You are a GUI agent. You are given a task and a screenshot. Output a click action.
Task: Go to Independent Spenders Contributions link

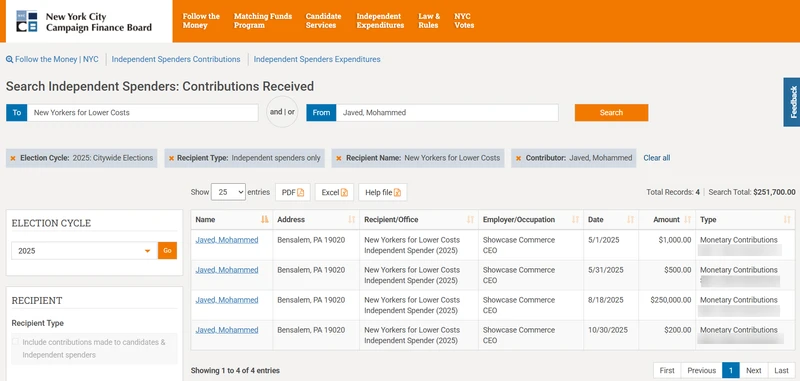(176, 59)
